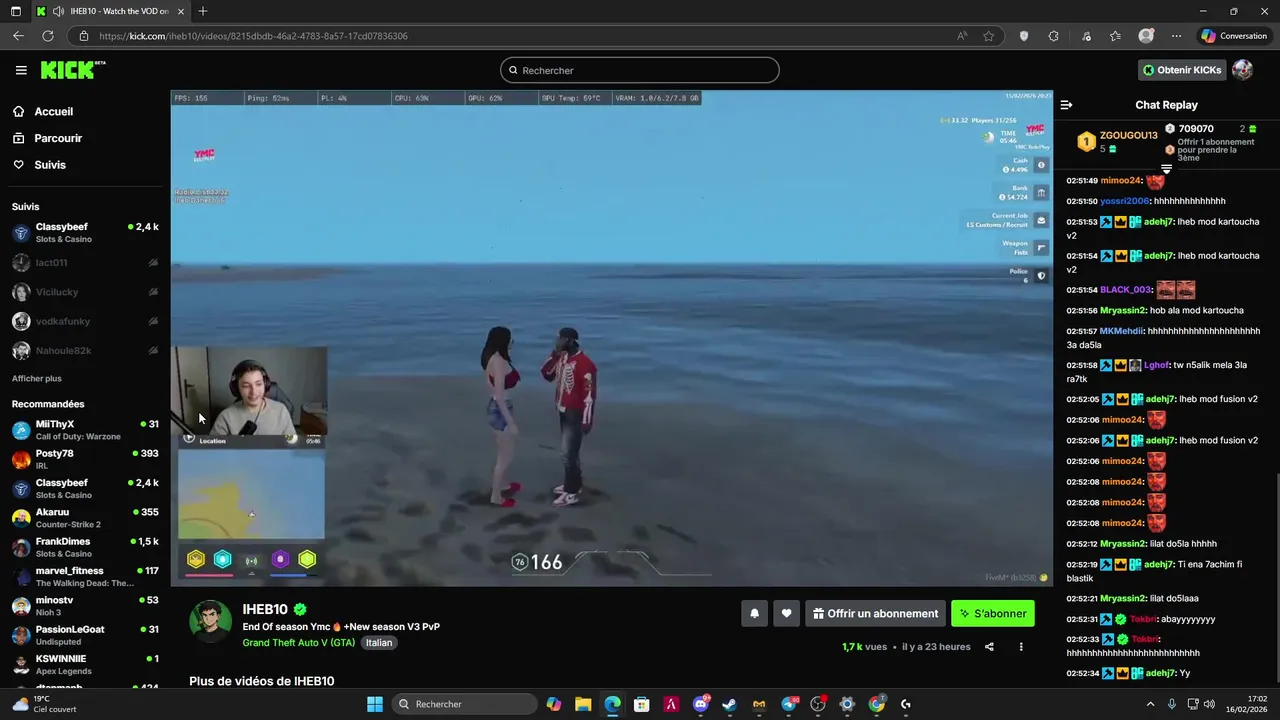Click the heart follow button
The image size is (1280, 720).
[x=787, y=614]
